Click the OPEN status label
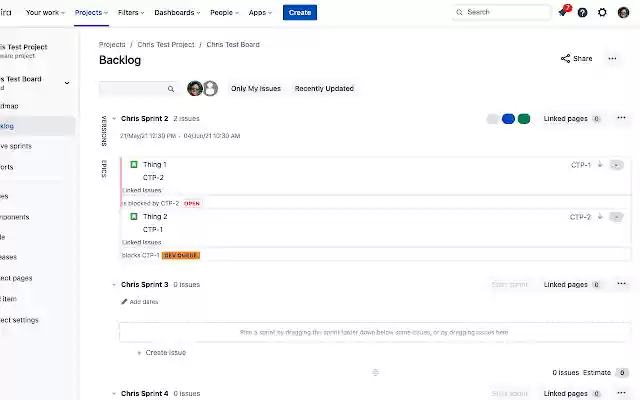 click(192, 203)
